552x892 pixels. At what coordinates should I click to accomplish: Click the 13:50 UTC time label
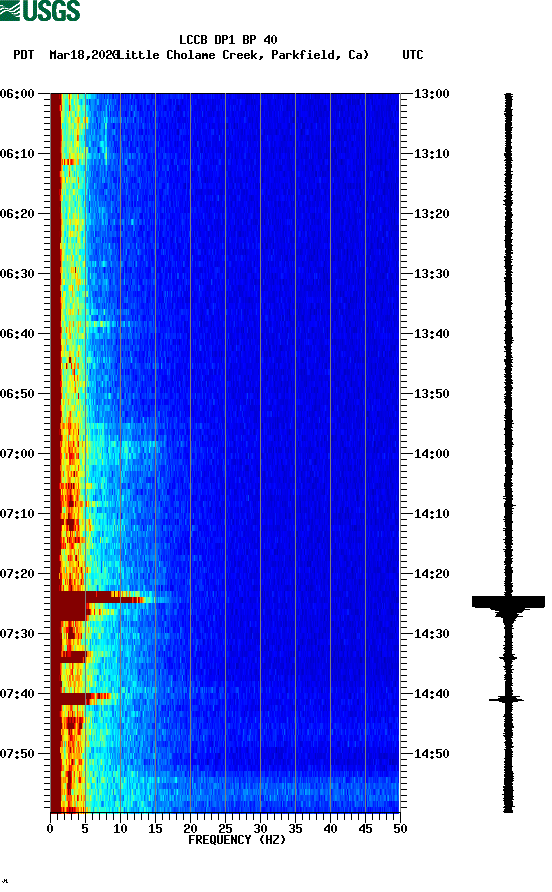[431, 394]
